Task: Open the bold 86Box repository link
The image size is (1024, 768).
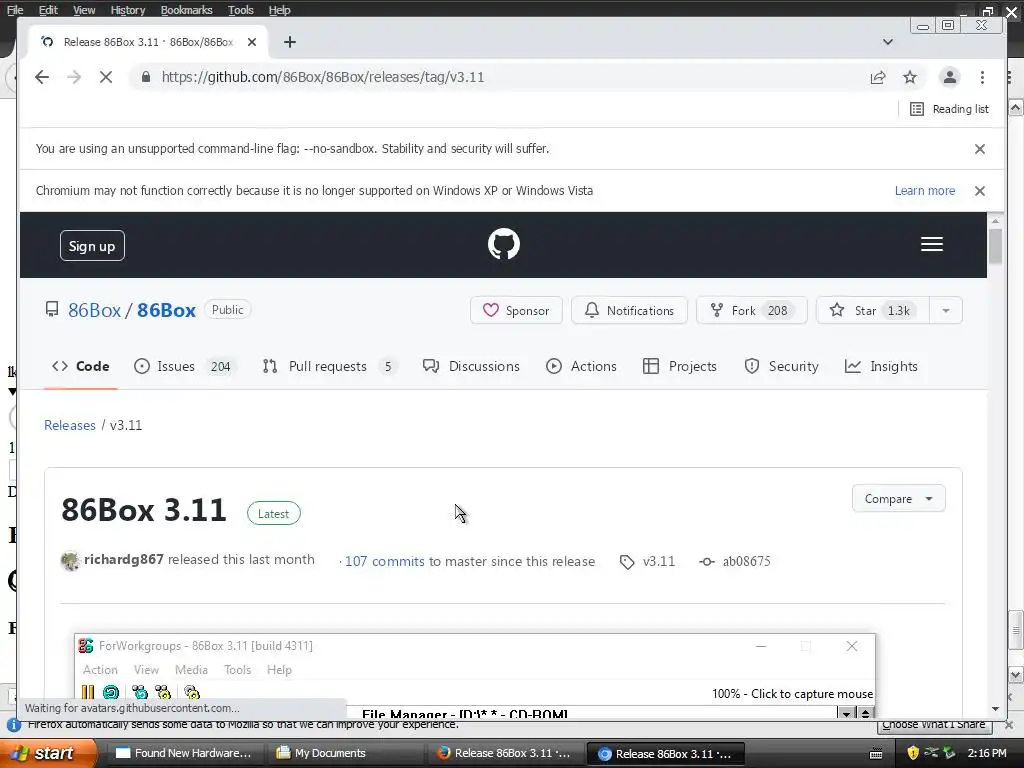Action: 167,310
